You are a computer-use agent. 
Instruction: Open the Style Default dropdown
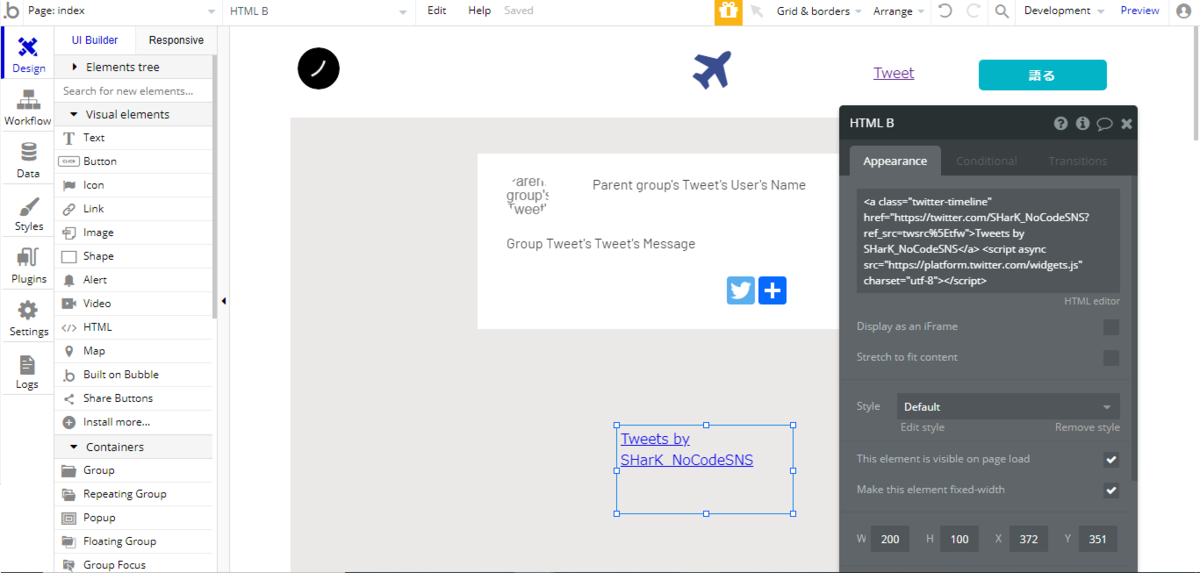tap(1008, 407)
